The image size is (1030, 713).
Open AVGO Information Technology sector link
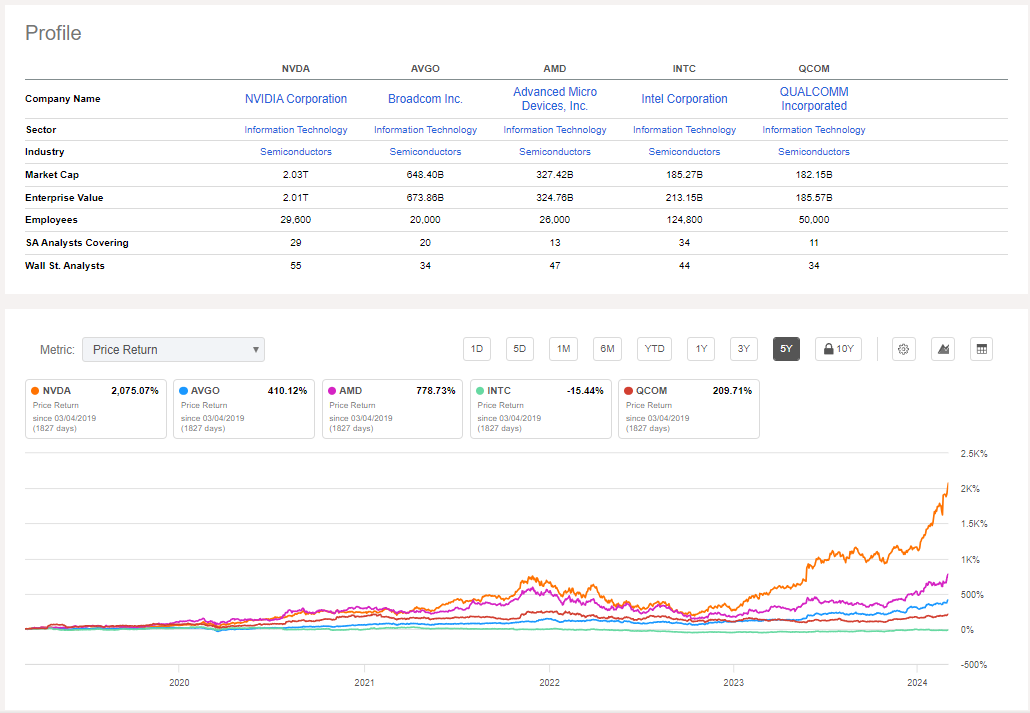[425, 129]
